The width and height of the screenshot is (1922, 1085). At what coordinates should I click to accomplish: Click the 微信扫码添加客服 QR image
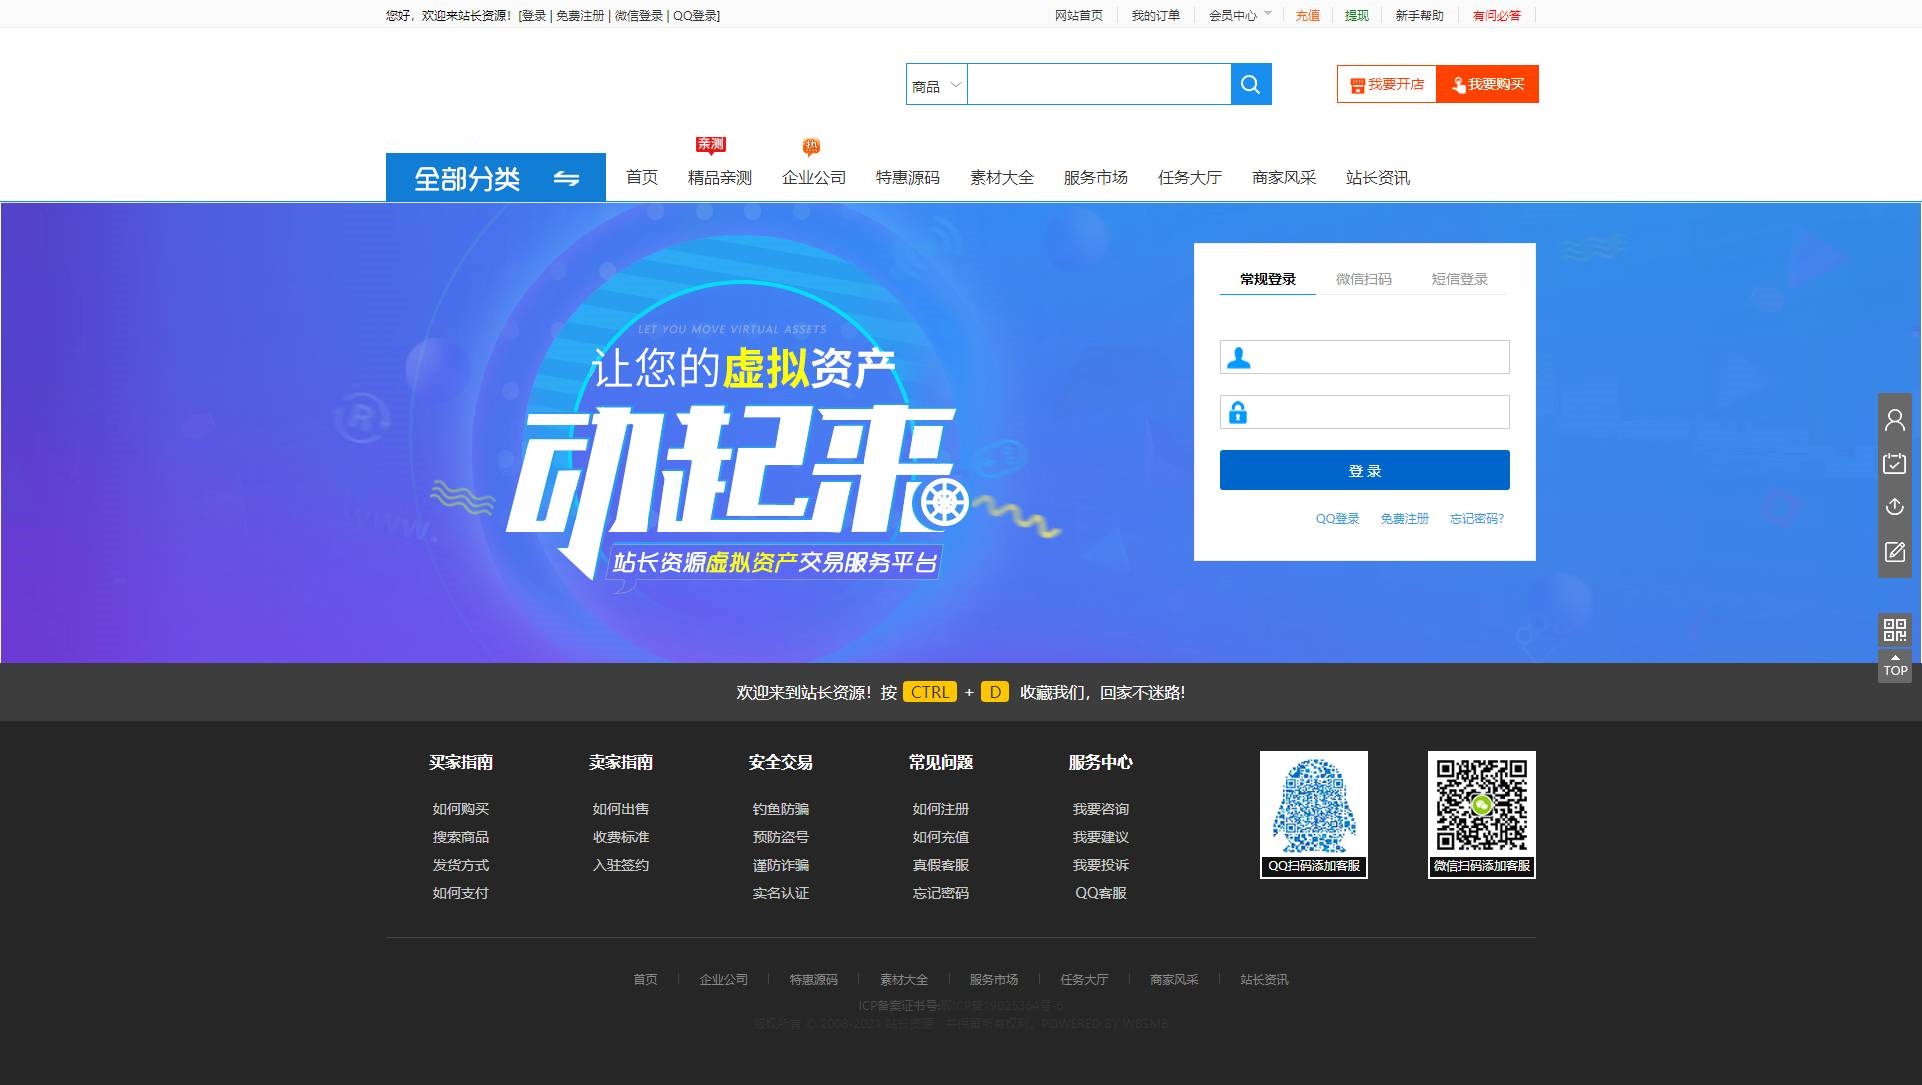(x=1481, y=814)
